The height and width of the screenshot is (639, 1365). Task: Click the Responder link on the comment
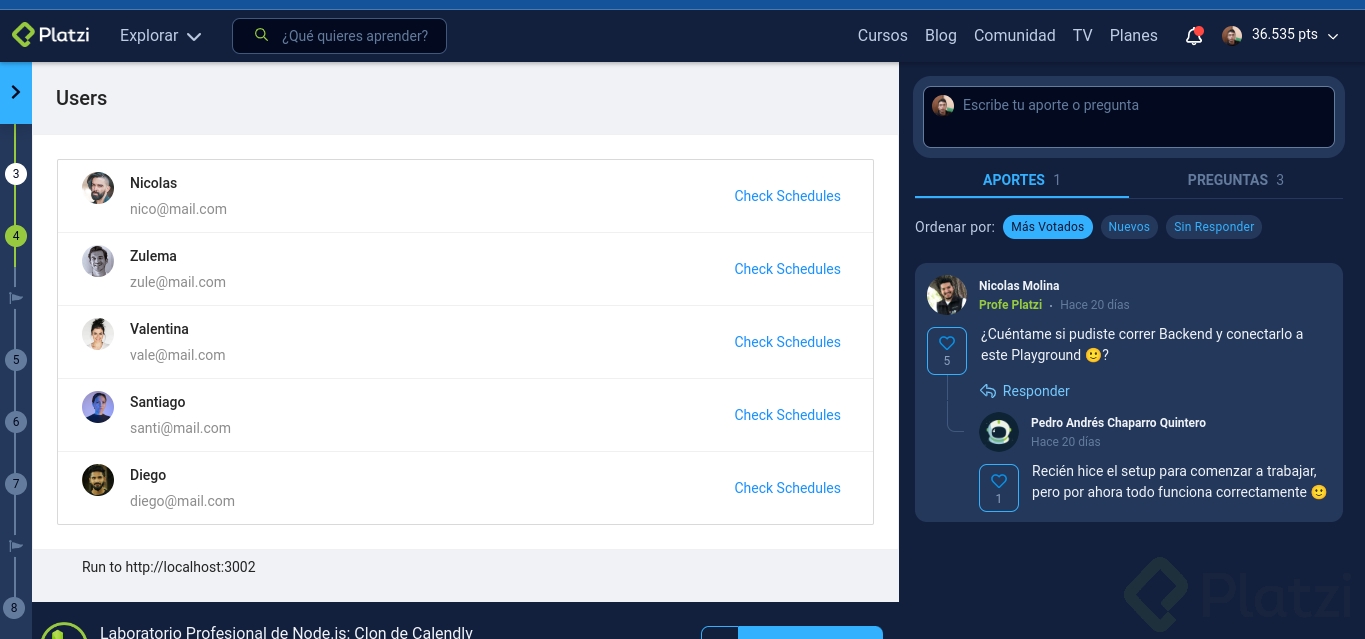coord(1036,391)
